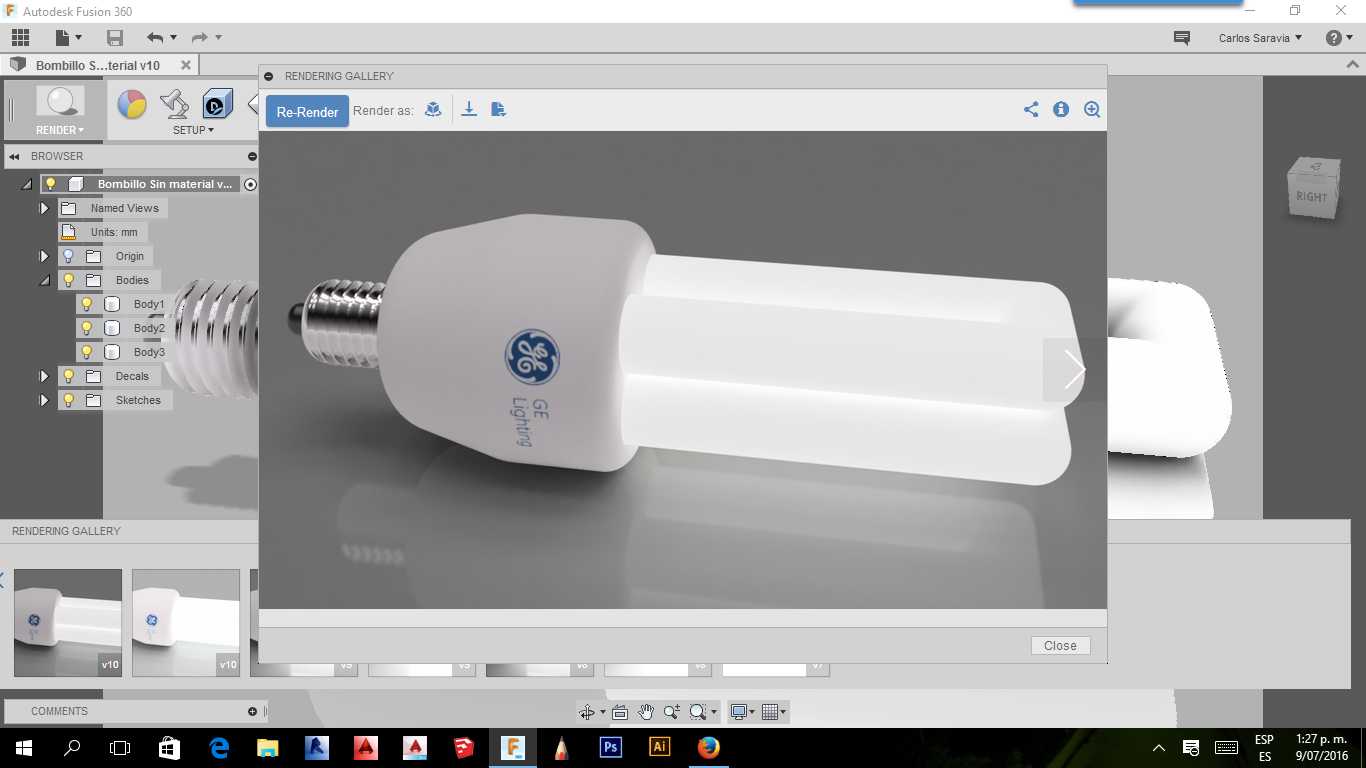Open the Zoom Window magnifier dropdown
Viewport: 1366px width, 768px height.
coord(703,712)
